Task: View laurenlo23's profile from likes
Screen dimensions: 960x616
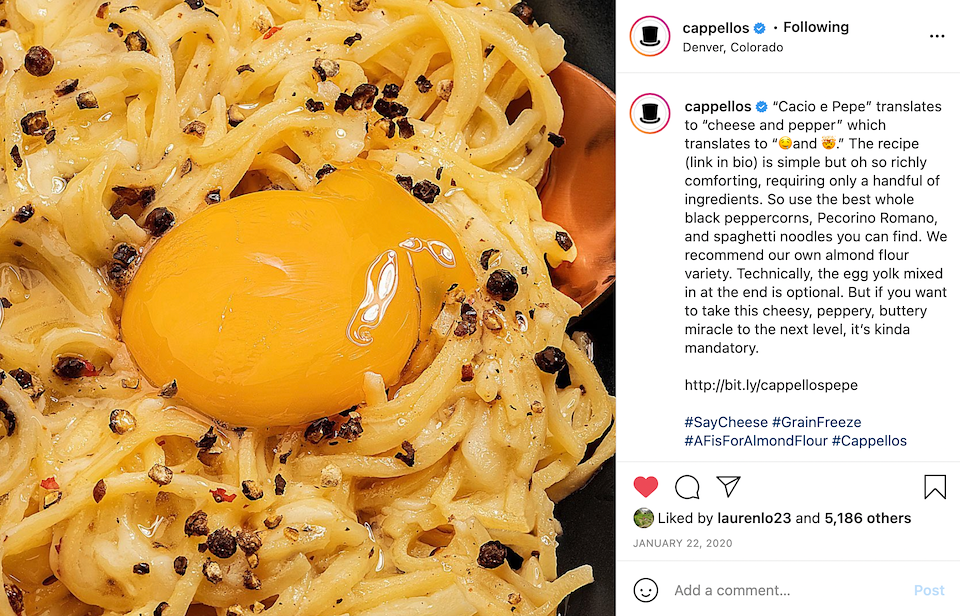Action: (754, 518)
